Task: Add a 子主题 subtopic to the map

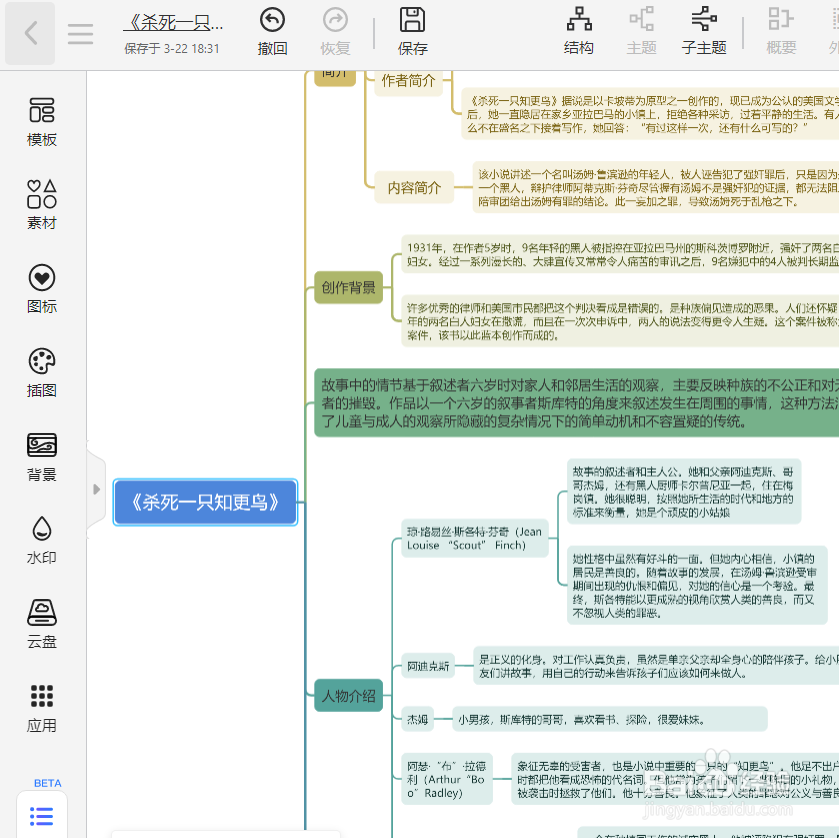Action: point(703,30)
